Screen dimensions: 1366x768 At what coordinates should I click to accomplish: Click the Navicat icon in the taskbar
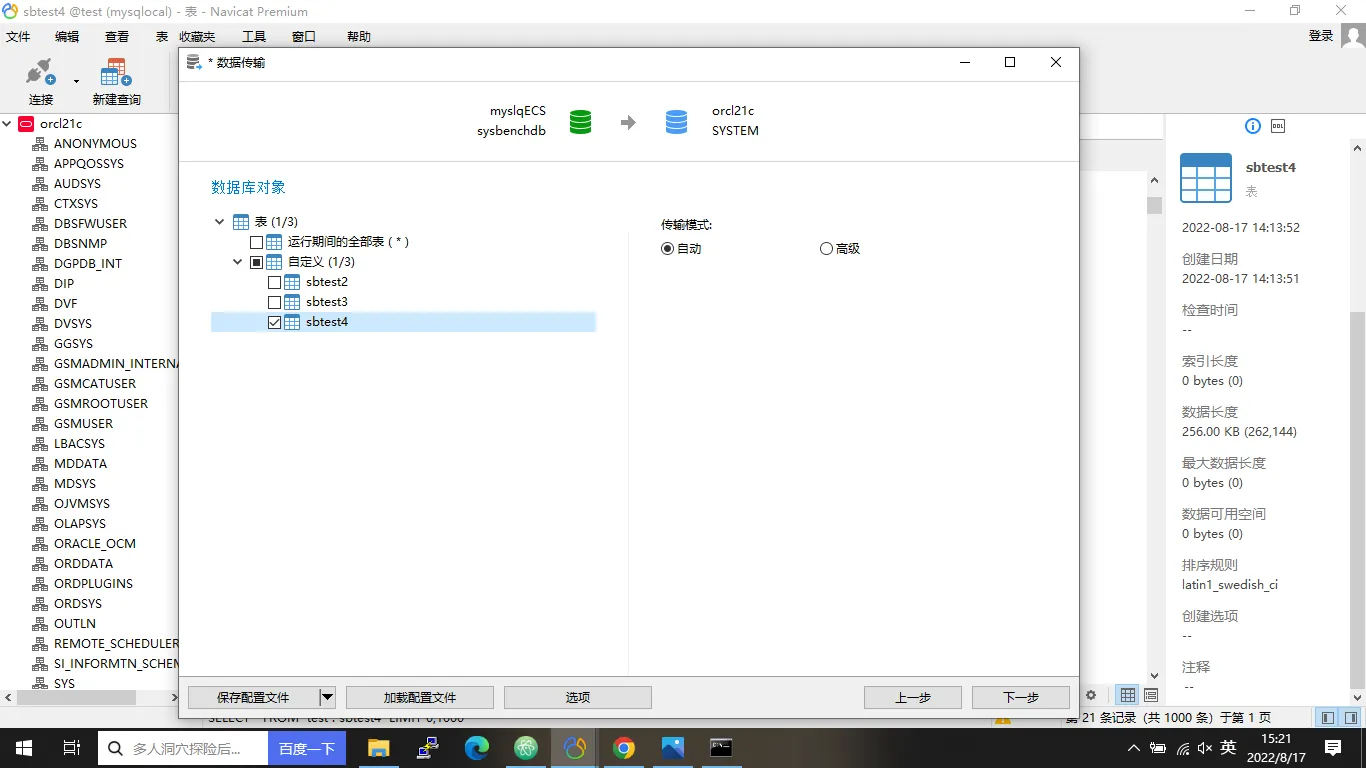click(x=575, y=748)
